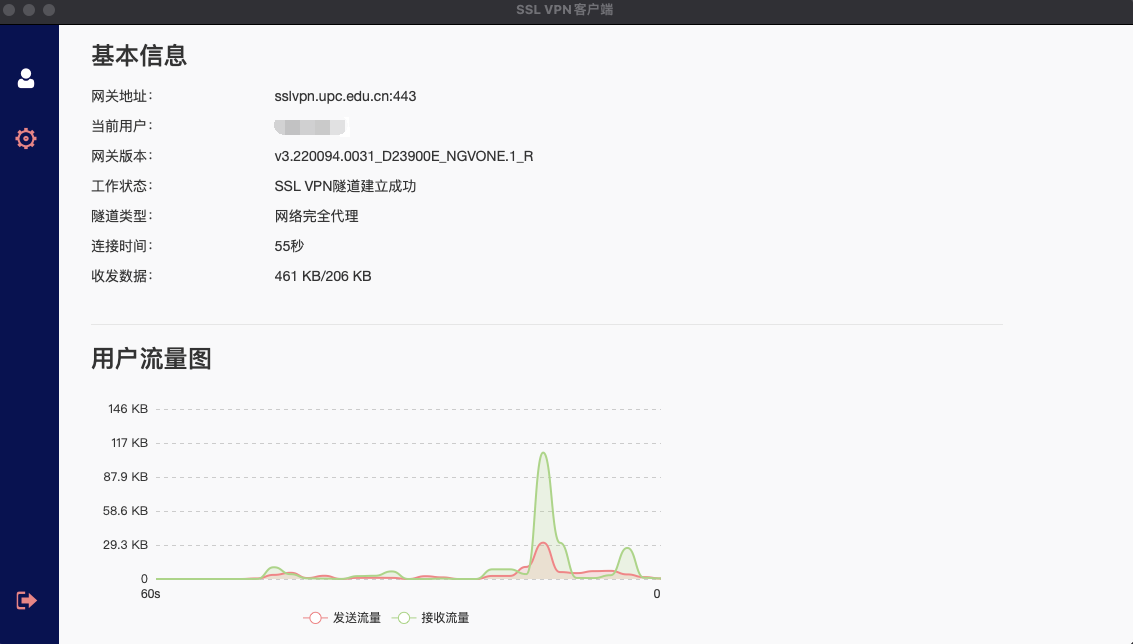Close the SSL VPN客户端 window
This screenshot has height=644, width=1133.
(9, 9)
